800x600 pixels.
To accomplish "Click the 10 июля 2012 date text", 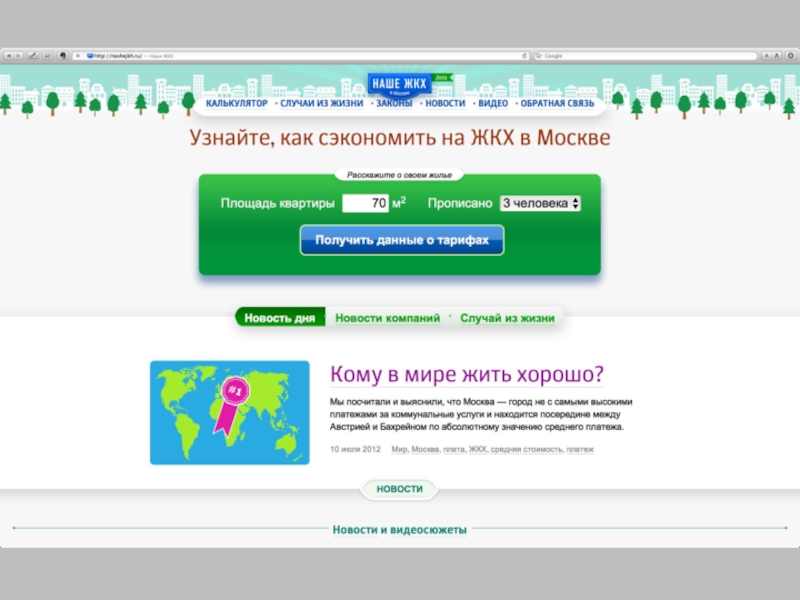I will pyautogui.click(x=355, y=449).
